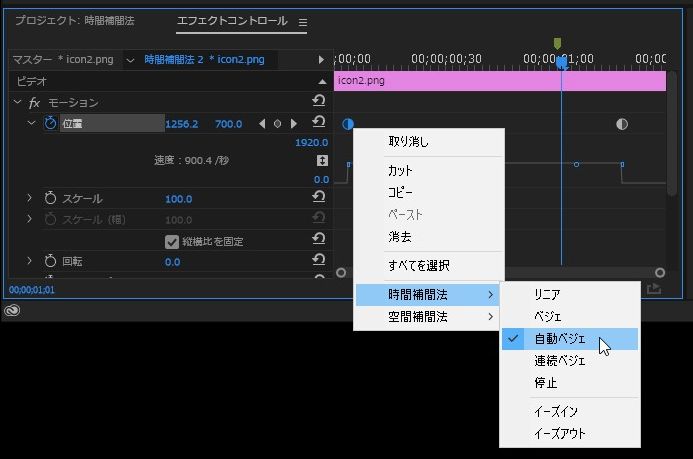The image size is (693, 459).
Task: Toggle the Scale (スケール) stopwatch icon
Action: click(50, 199)
